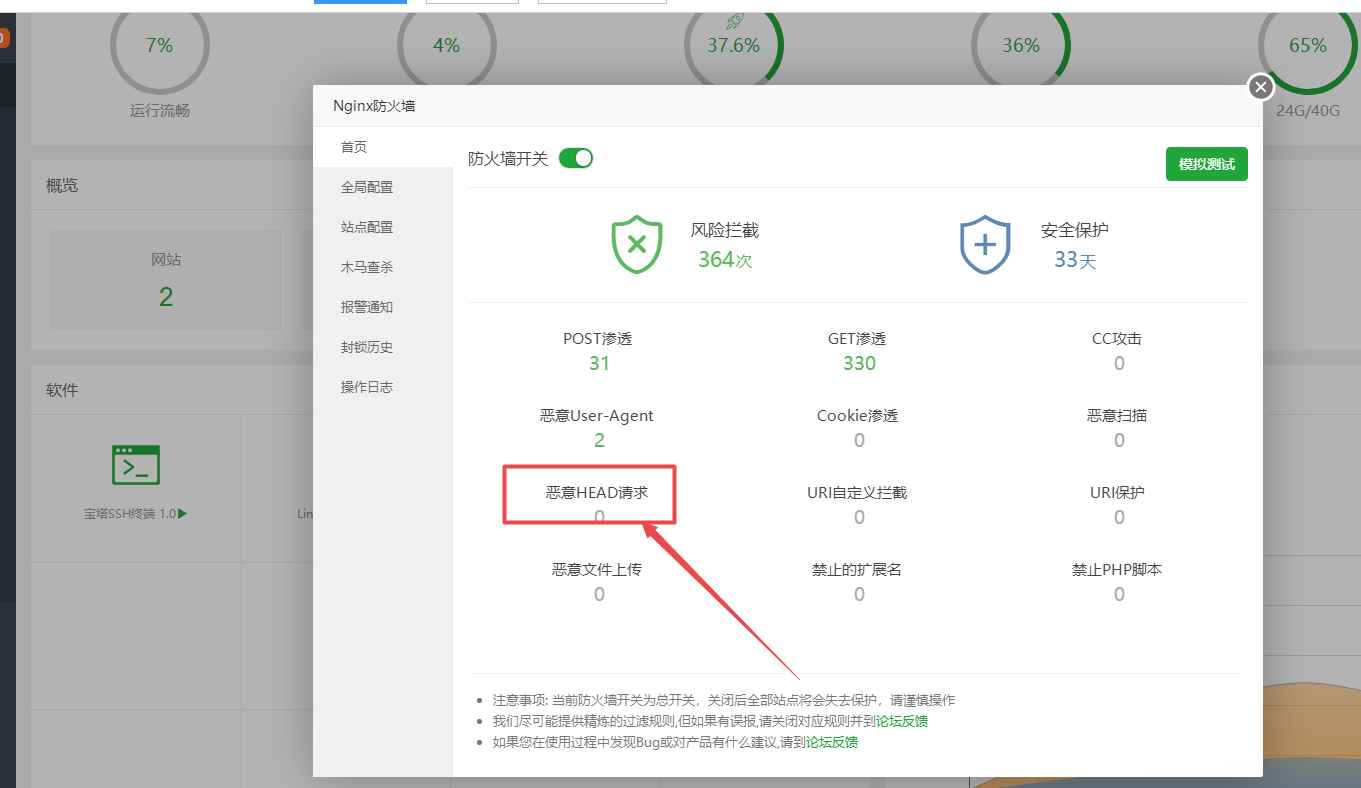Click the 禁止的扩展名 label

click(x=857, y=569)
